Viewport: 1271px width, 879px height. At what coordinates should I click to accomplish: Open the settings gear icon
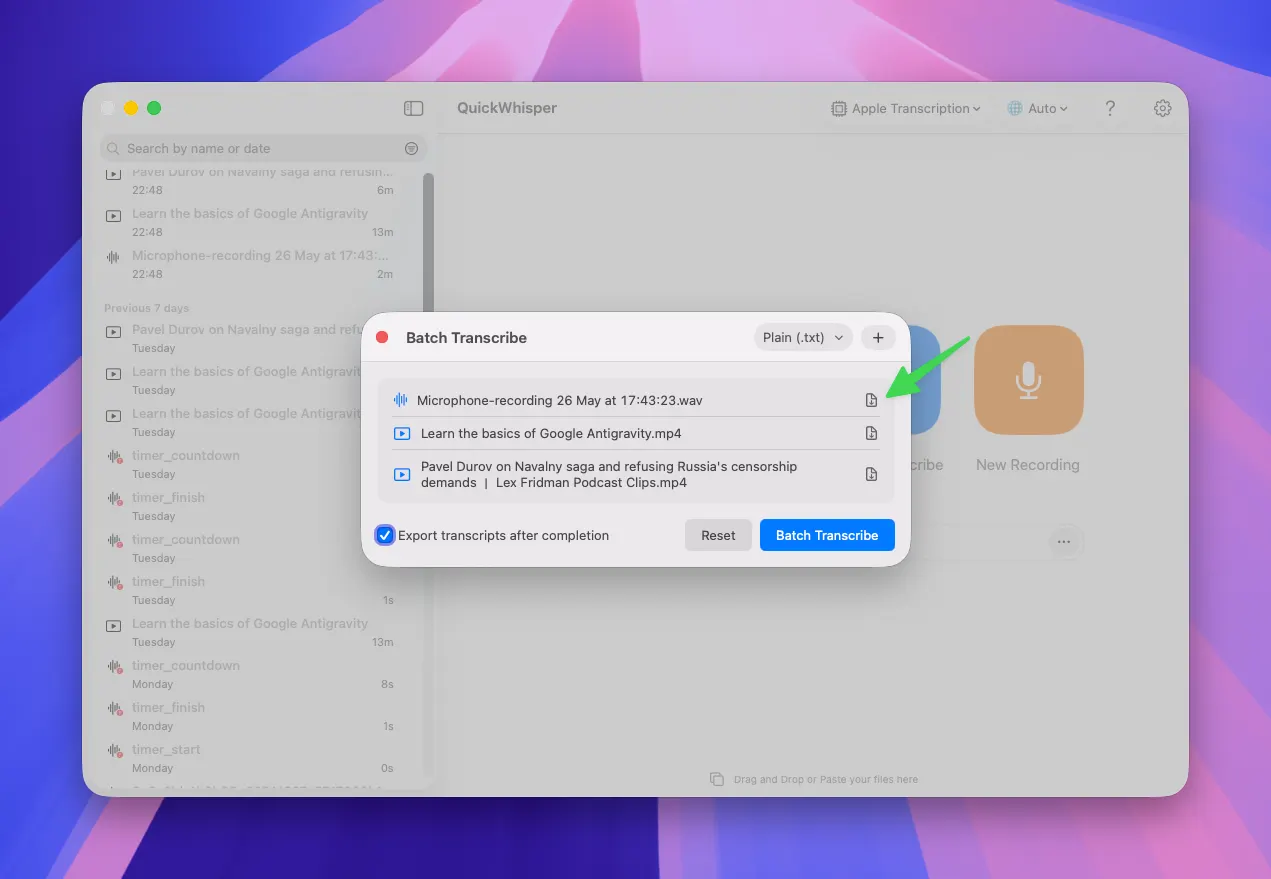(1162, 108)
